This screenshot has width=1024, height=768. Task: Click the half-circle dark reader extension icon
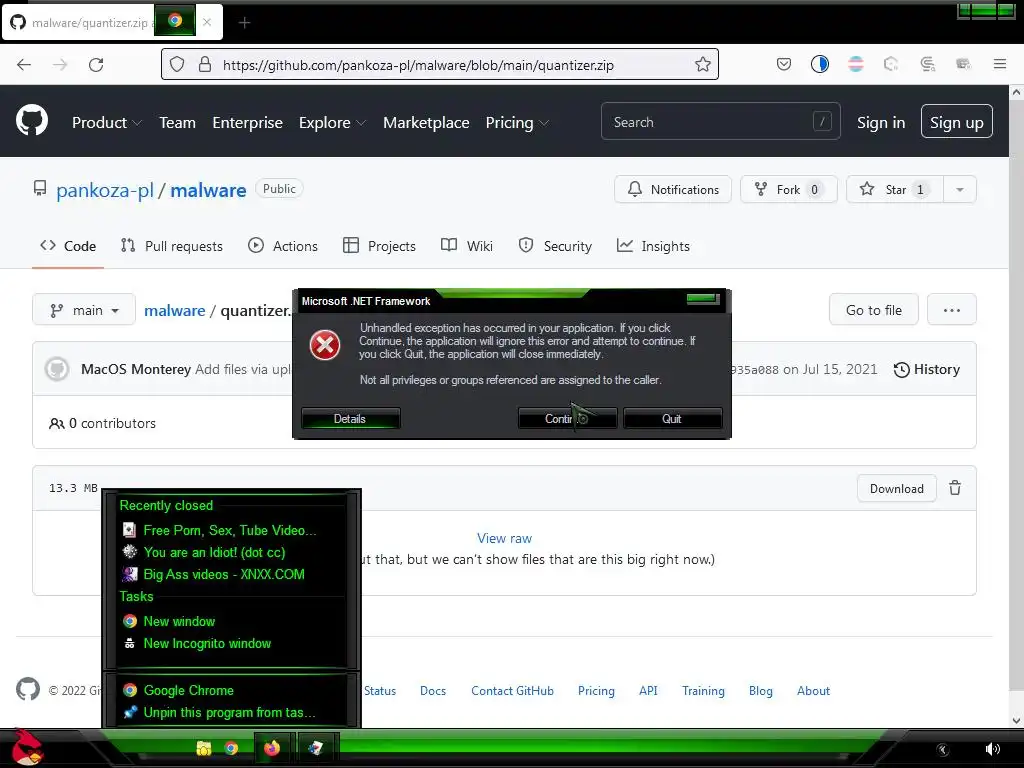pyautogui.click(x=820, y=64)
